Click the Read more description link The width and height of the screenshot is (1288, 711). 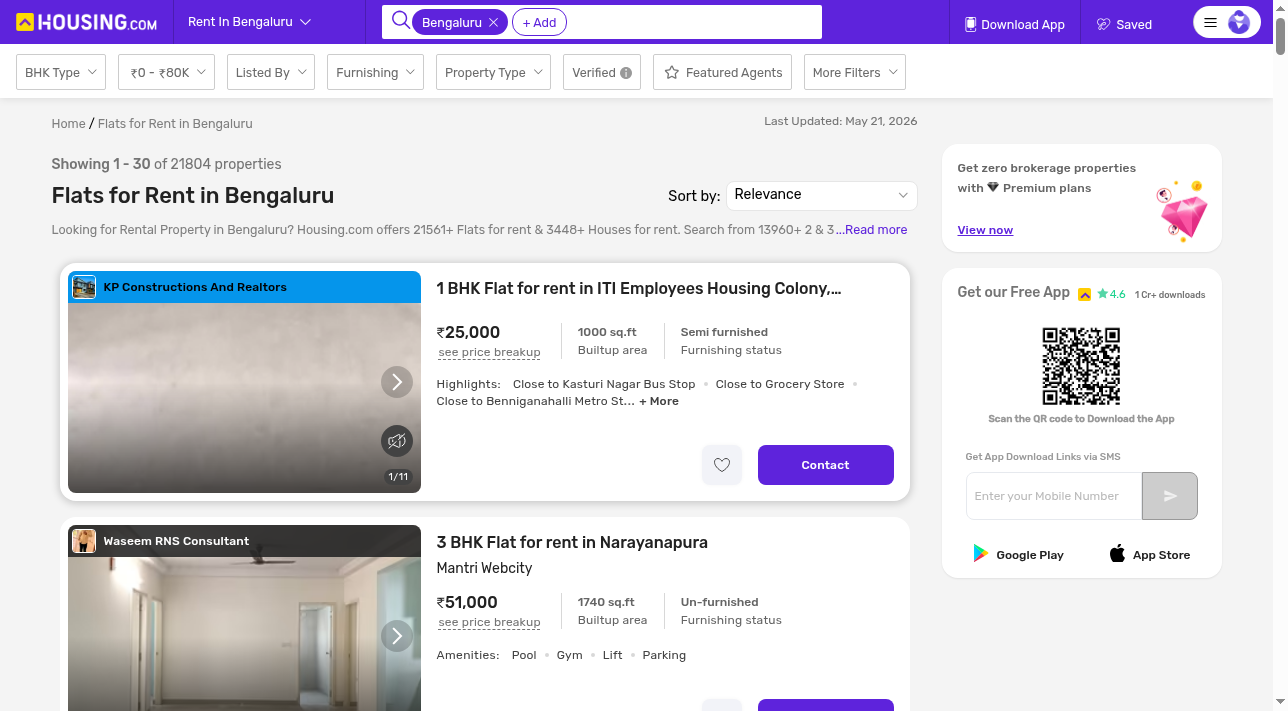click(x=876, y=230)
